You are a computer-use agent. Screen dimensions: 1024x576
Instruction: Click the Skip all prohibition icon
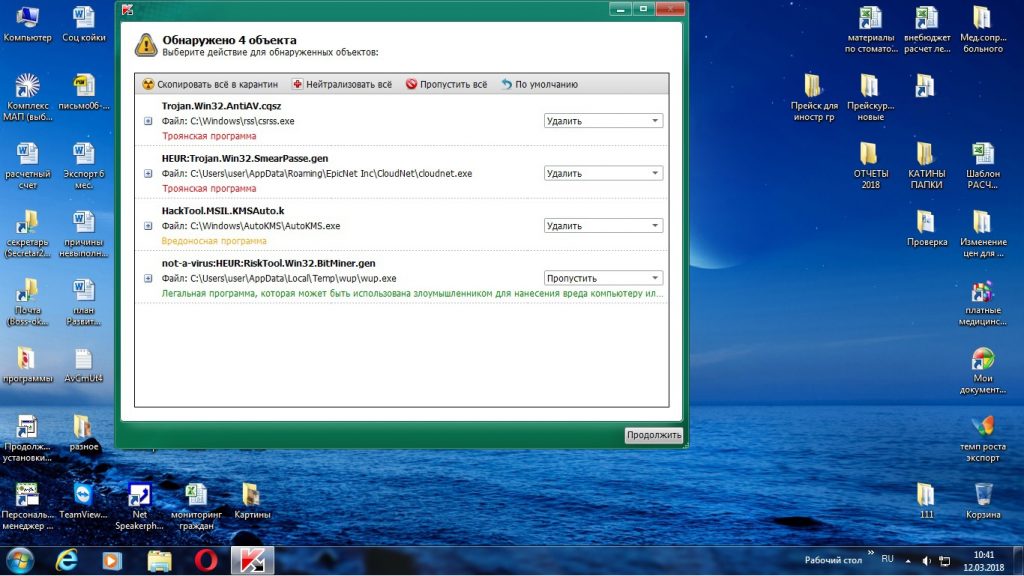click(411, 84)
